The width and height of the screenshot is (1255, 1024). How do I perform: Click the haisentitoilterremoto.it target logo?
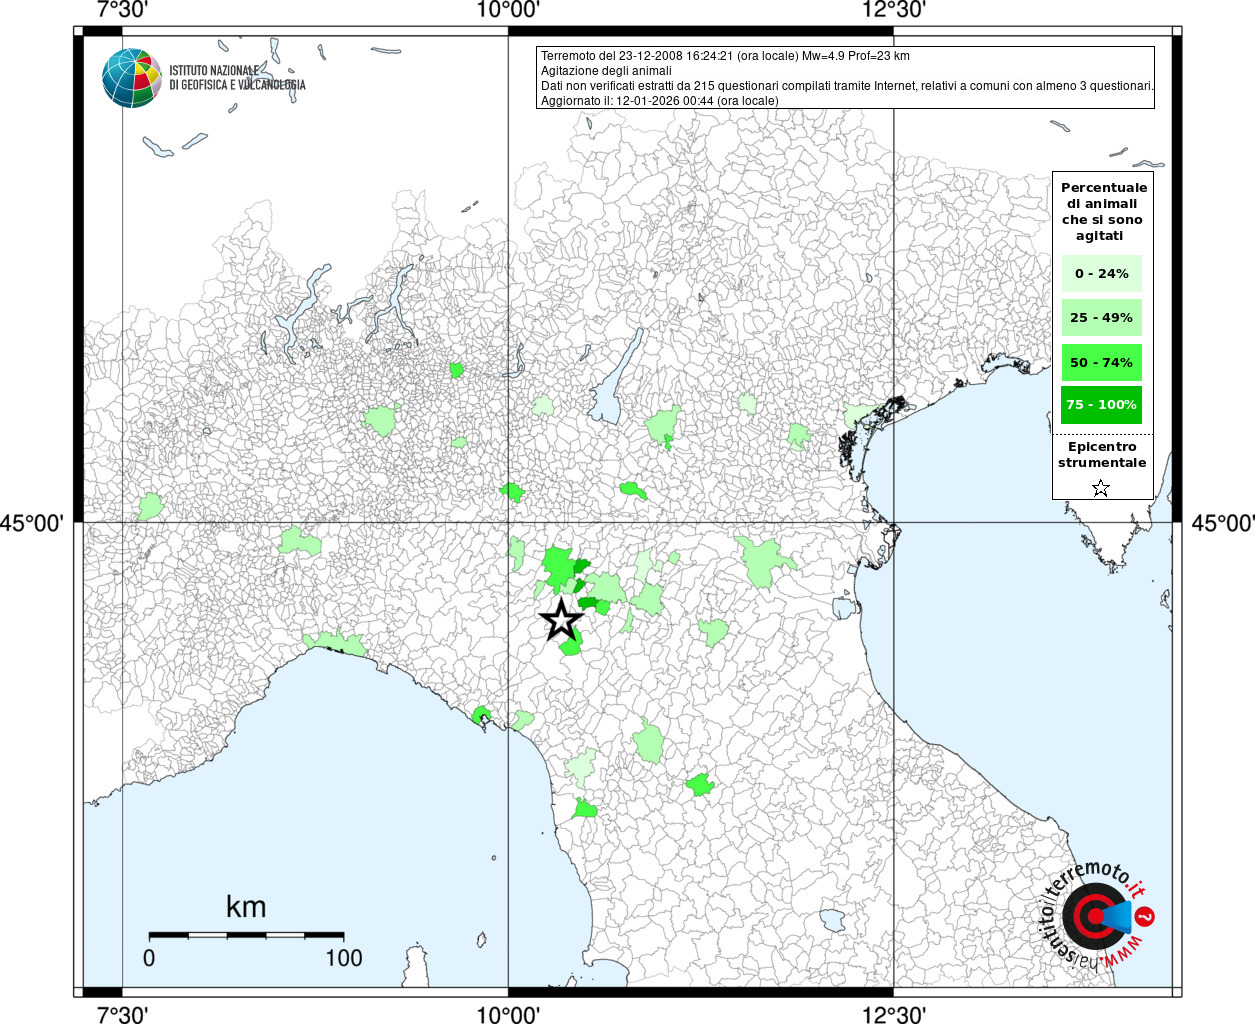pyautogui.click(x=1096, y=916)
